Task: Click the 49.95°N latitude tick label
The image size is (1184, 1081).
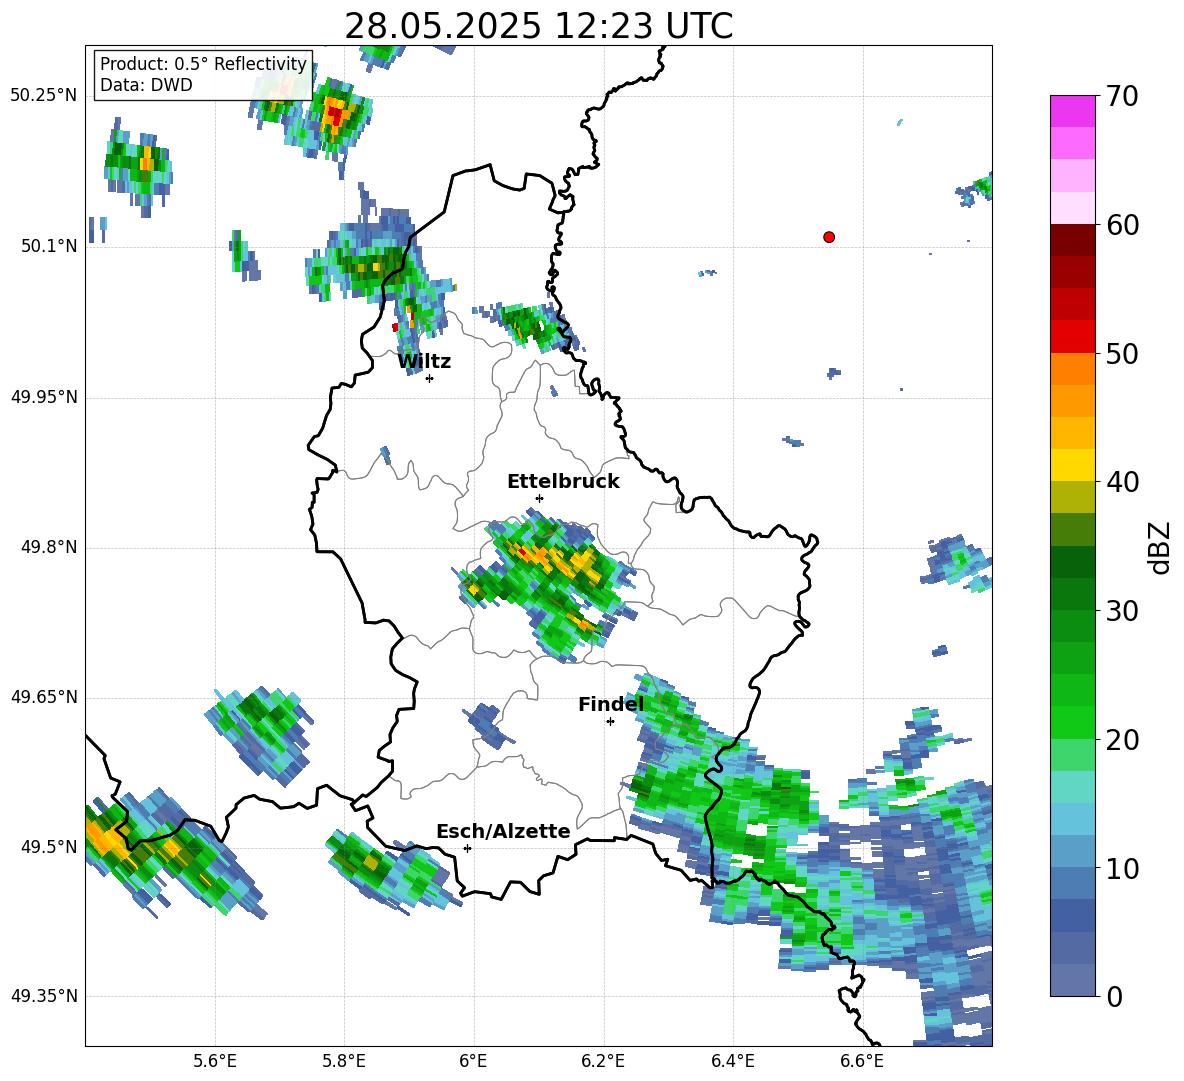Action: (x=44, y=397)
